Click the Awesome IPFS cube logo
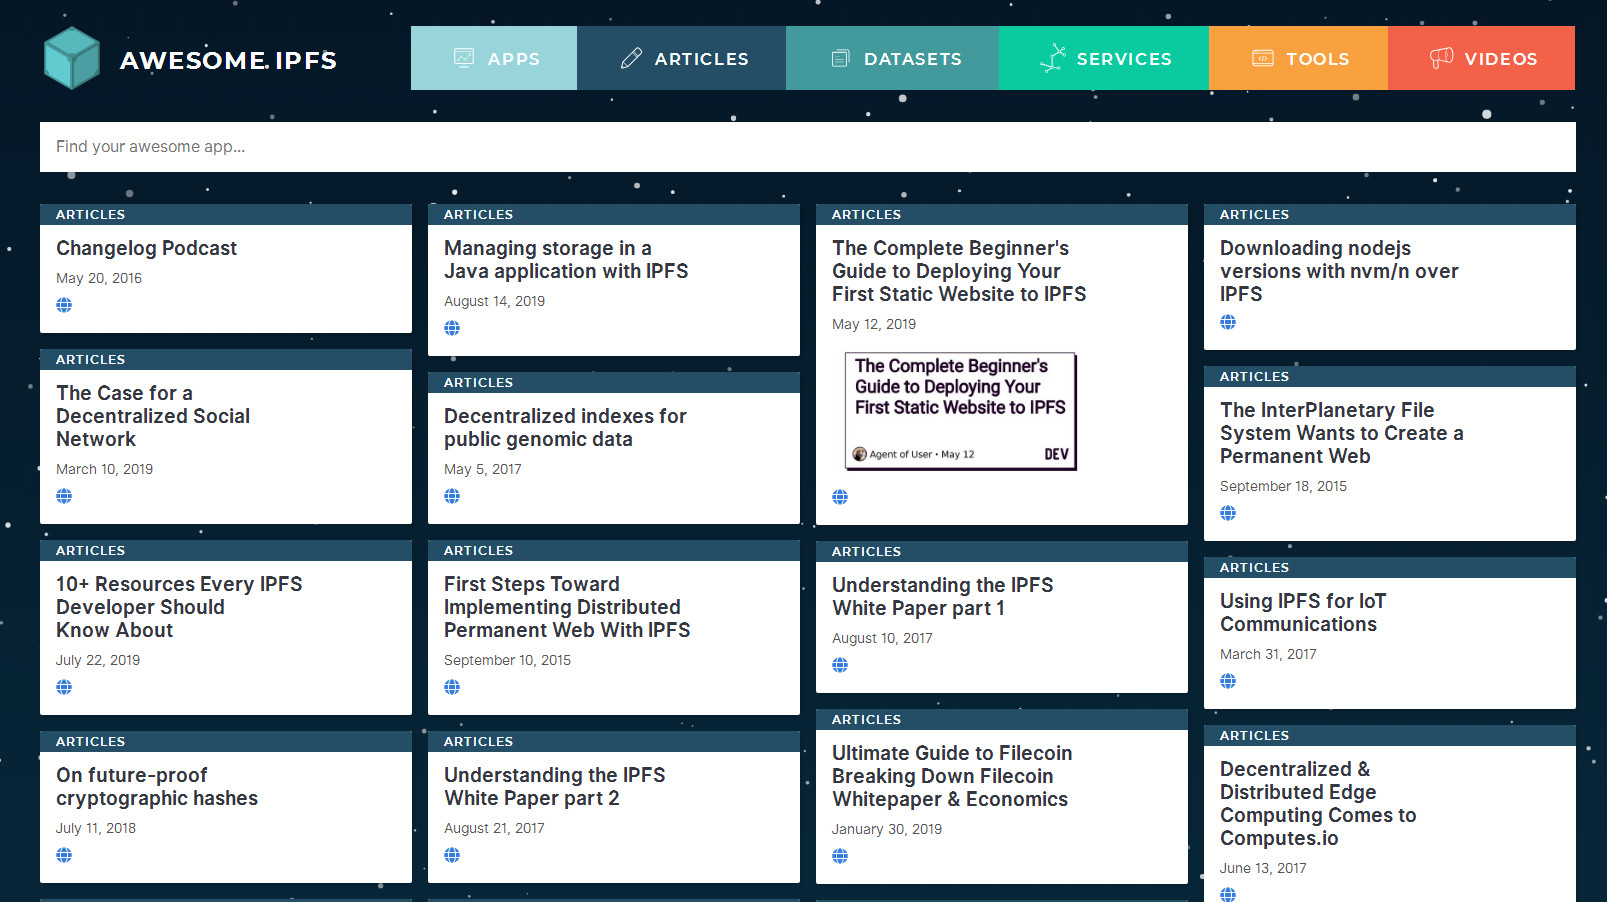This screenshot has width=1607, height=902. (x=72, y=58)
